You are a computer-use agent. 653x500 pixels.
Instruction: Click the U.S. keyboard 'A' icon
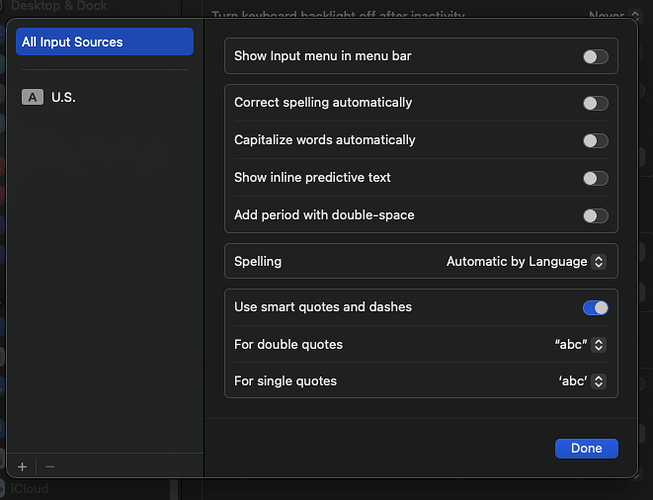click(32, 97)
